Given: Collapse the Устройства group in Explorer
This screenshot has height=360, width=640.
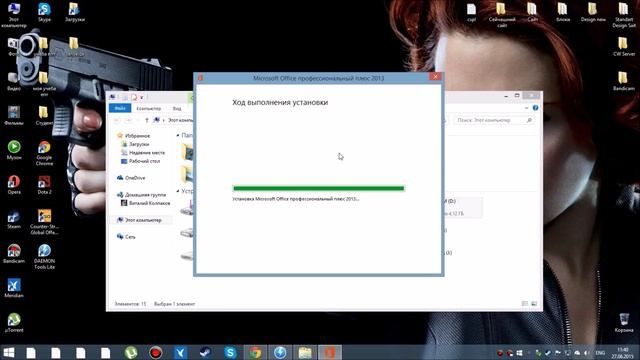Looking at the screenshot, I should tap(178, 191).
